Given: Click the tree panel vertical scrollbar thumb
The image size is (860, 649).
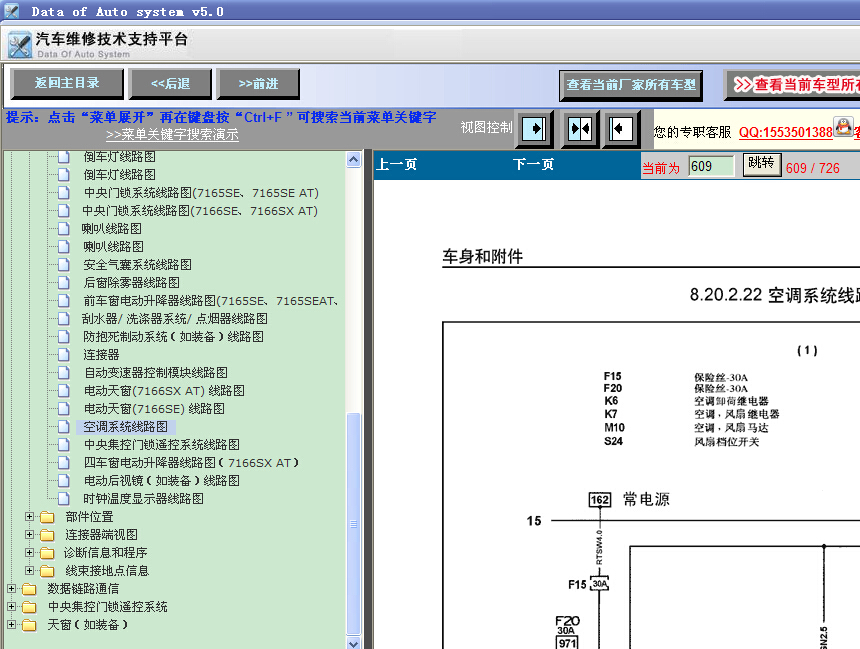Looking at the screenshot, I should (354, 523).
